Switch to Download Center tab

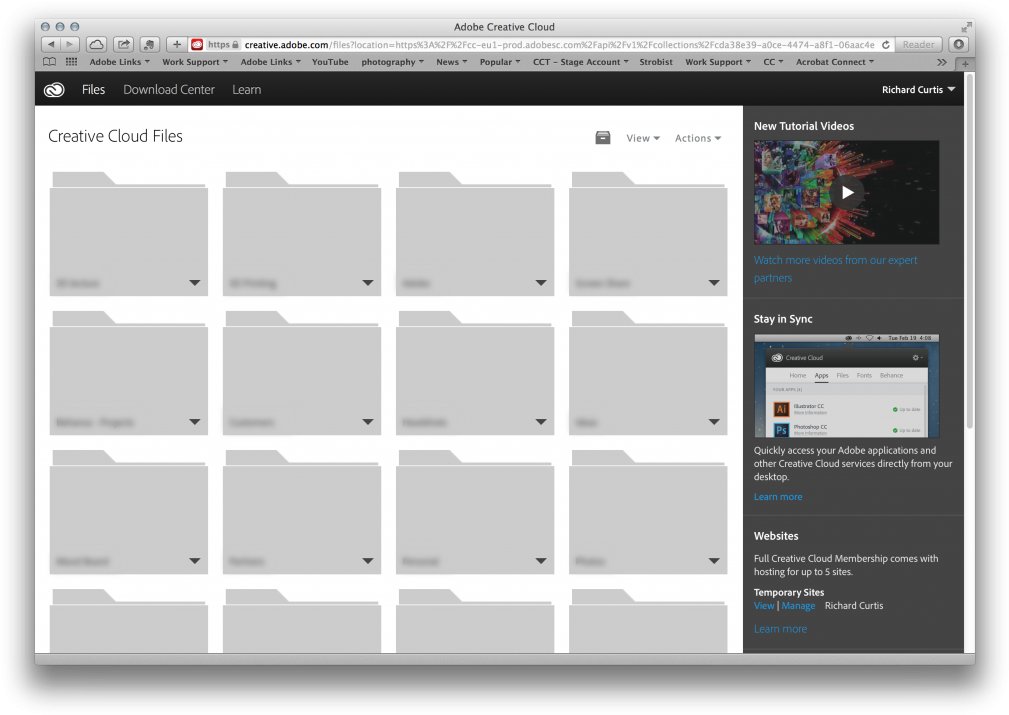point(169,90)
